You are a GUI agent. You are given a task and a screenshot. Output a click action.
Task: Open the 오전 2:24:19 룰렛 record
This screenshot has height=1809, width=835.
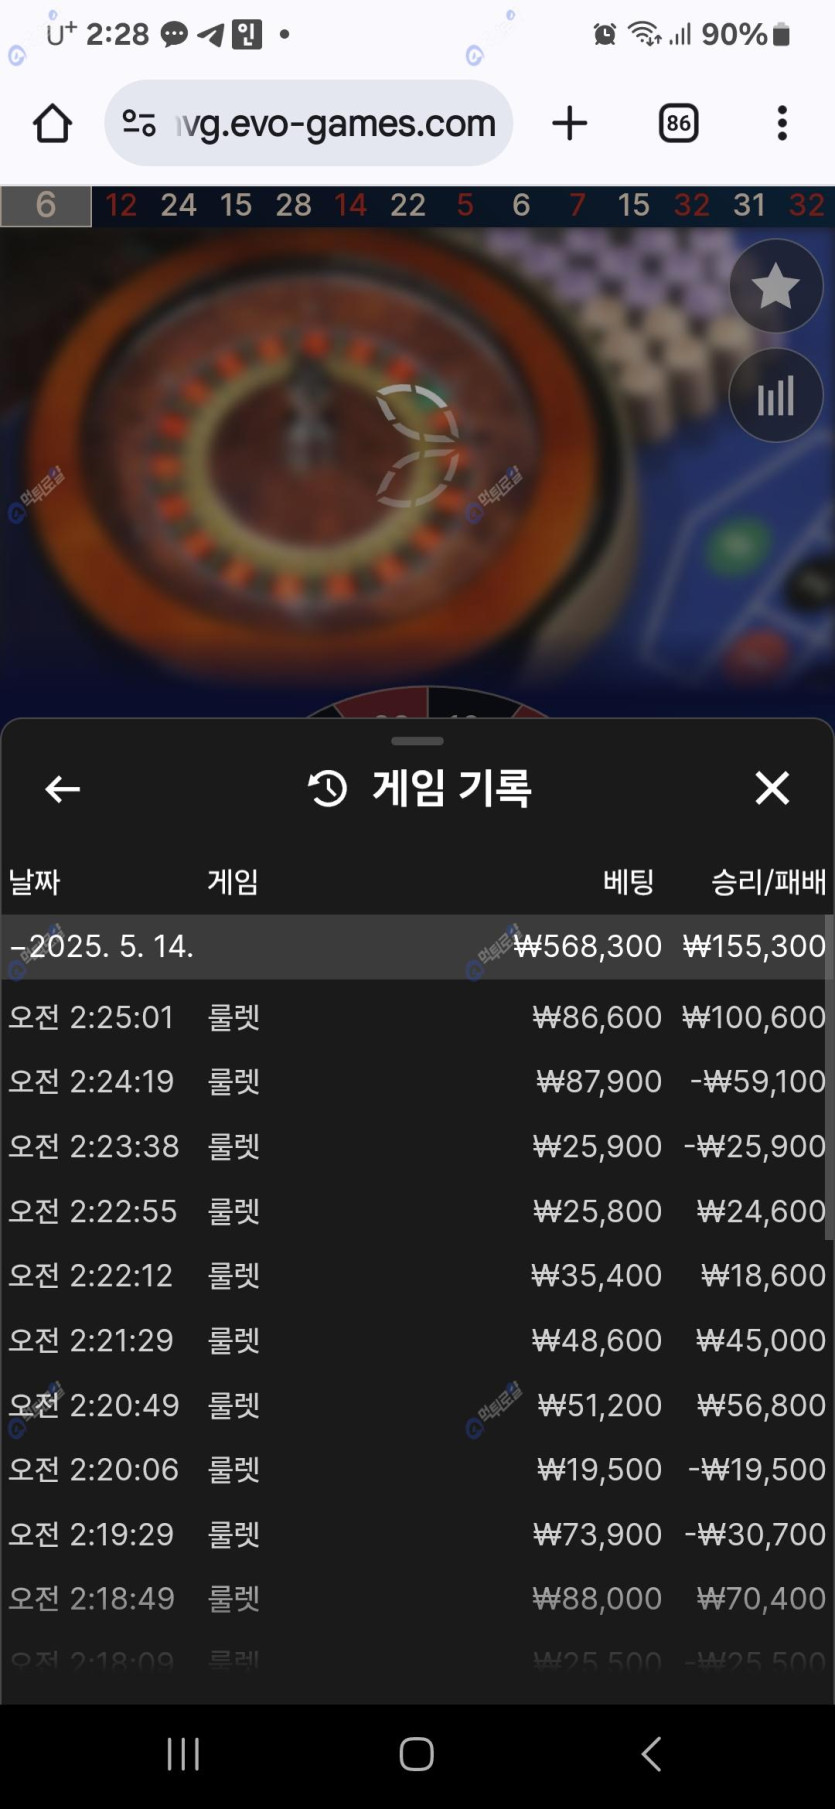click(417, 1081)
